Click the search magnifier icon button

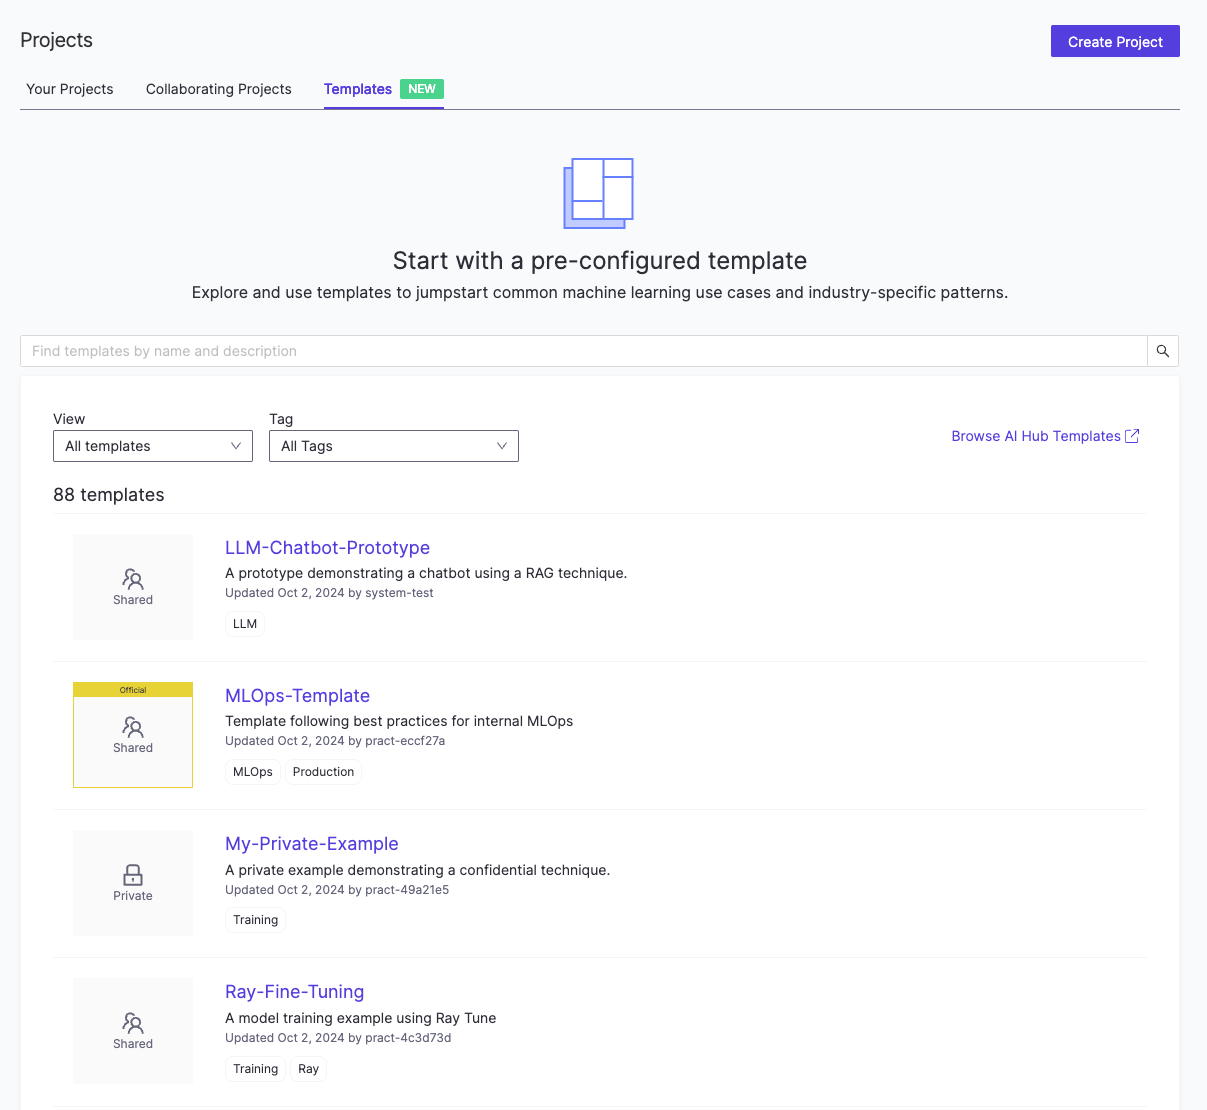click(x=1163, y=351)
